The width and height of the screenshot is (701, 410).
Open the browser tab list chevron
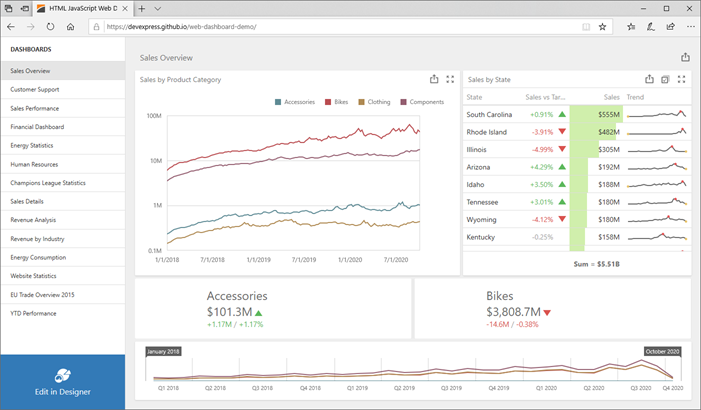click(157, 8)
